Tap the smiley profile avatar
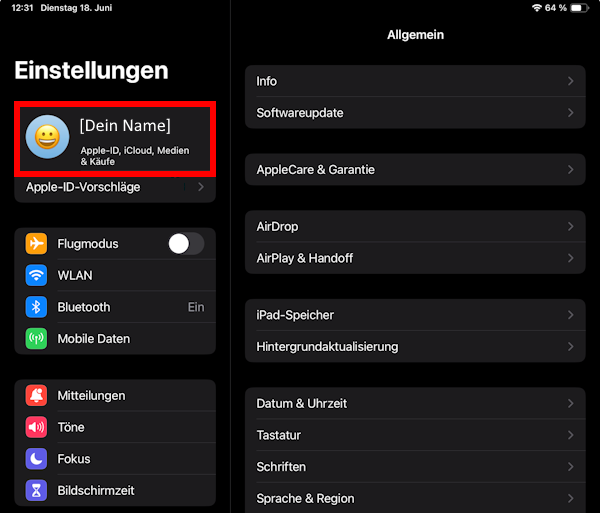Screen dimensions: 600x513 pos(47,137)
